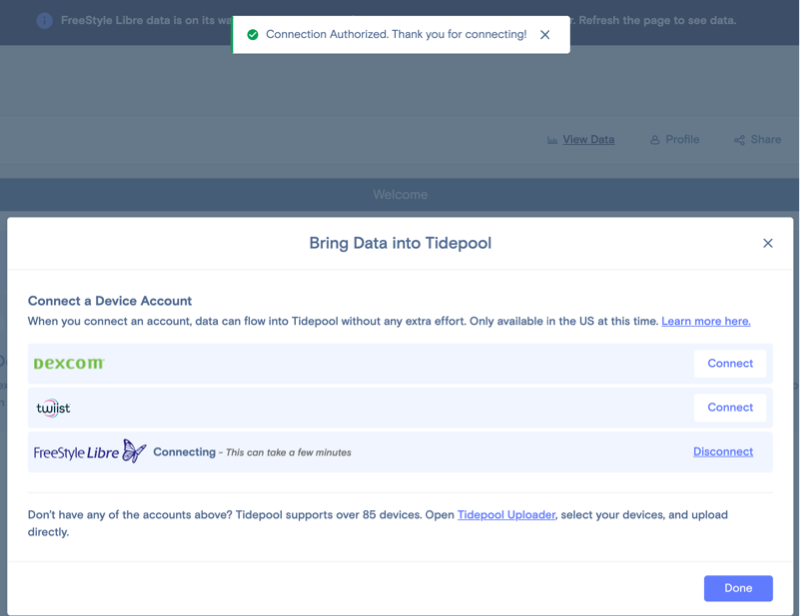Click the View Data chart icon
This screenshot has width=800, height=616.
pos(552,140)
